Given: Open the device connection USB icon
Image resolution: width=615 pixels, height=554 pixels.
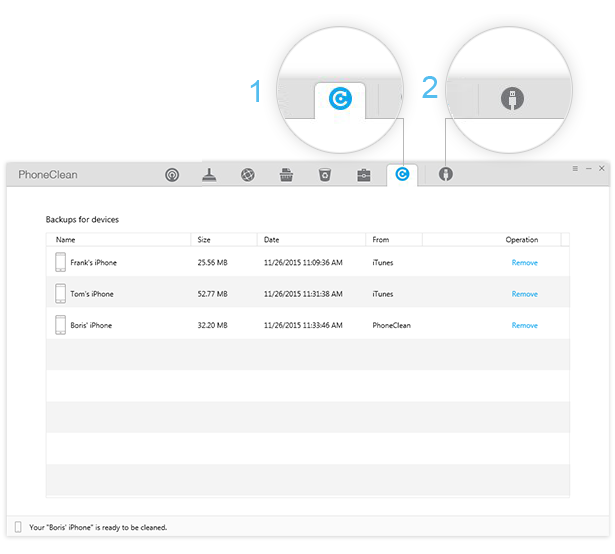Looking at the screenshot, I should pyautogui.click(x=446, y=174).
